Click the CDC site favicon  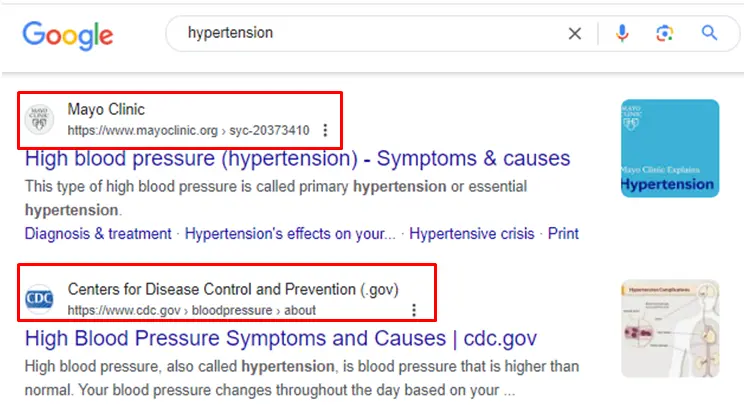(x=40, y=298)
